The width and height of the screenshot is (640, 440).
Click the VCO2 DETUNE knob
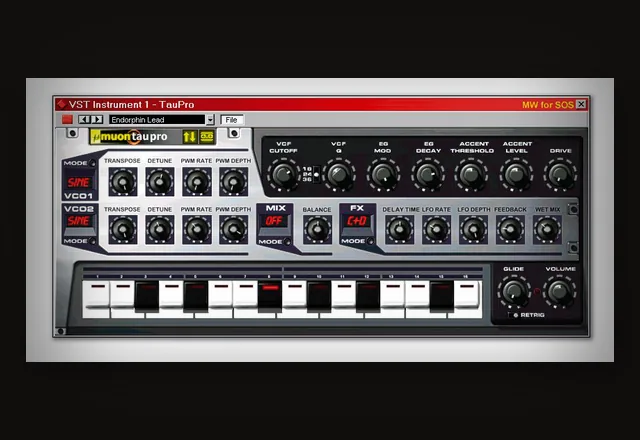160,229
